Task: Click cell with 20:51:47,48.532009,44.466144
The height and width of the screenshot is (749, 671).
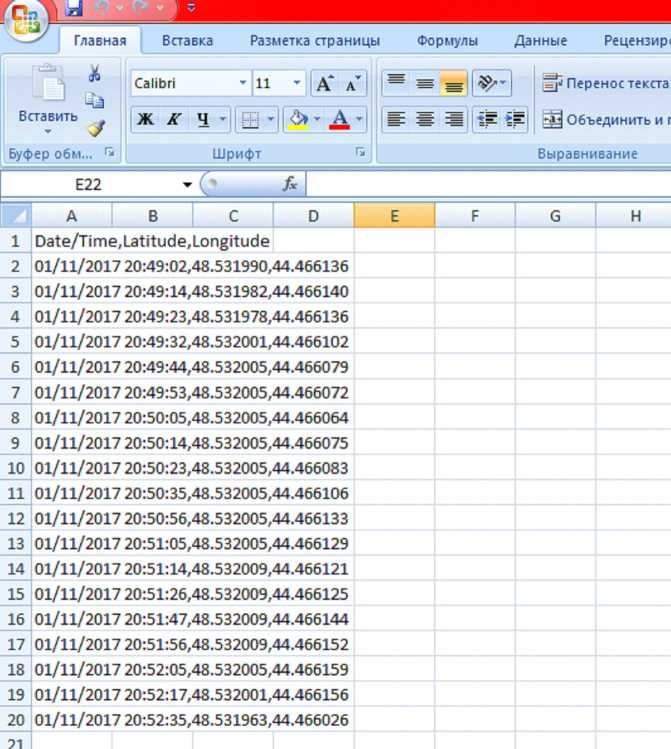Action: pos(192,619)
